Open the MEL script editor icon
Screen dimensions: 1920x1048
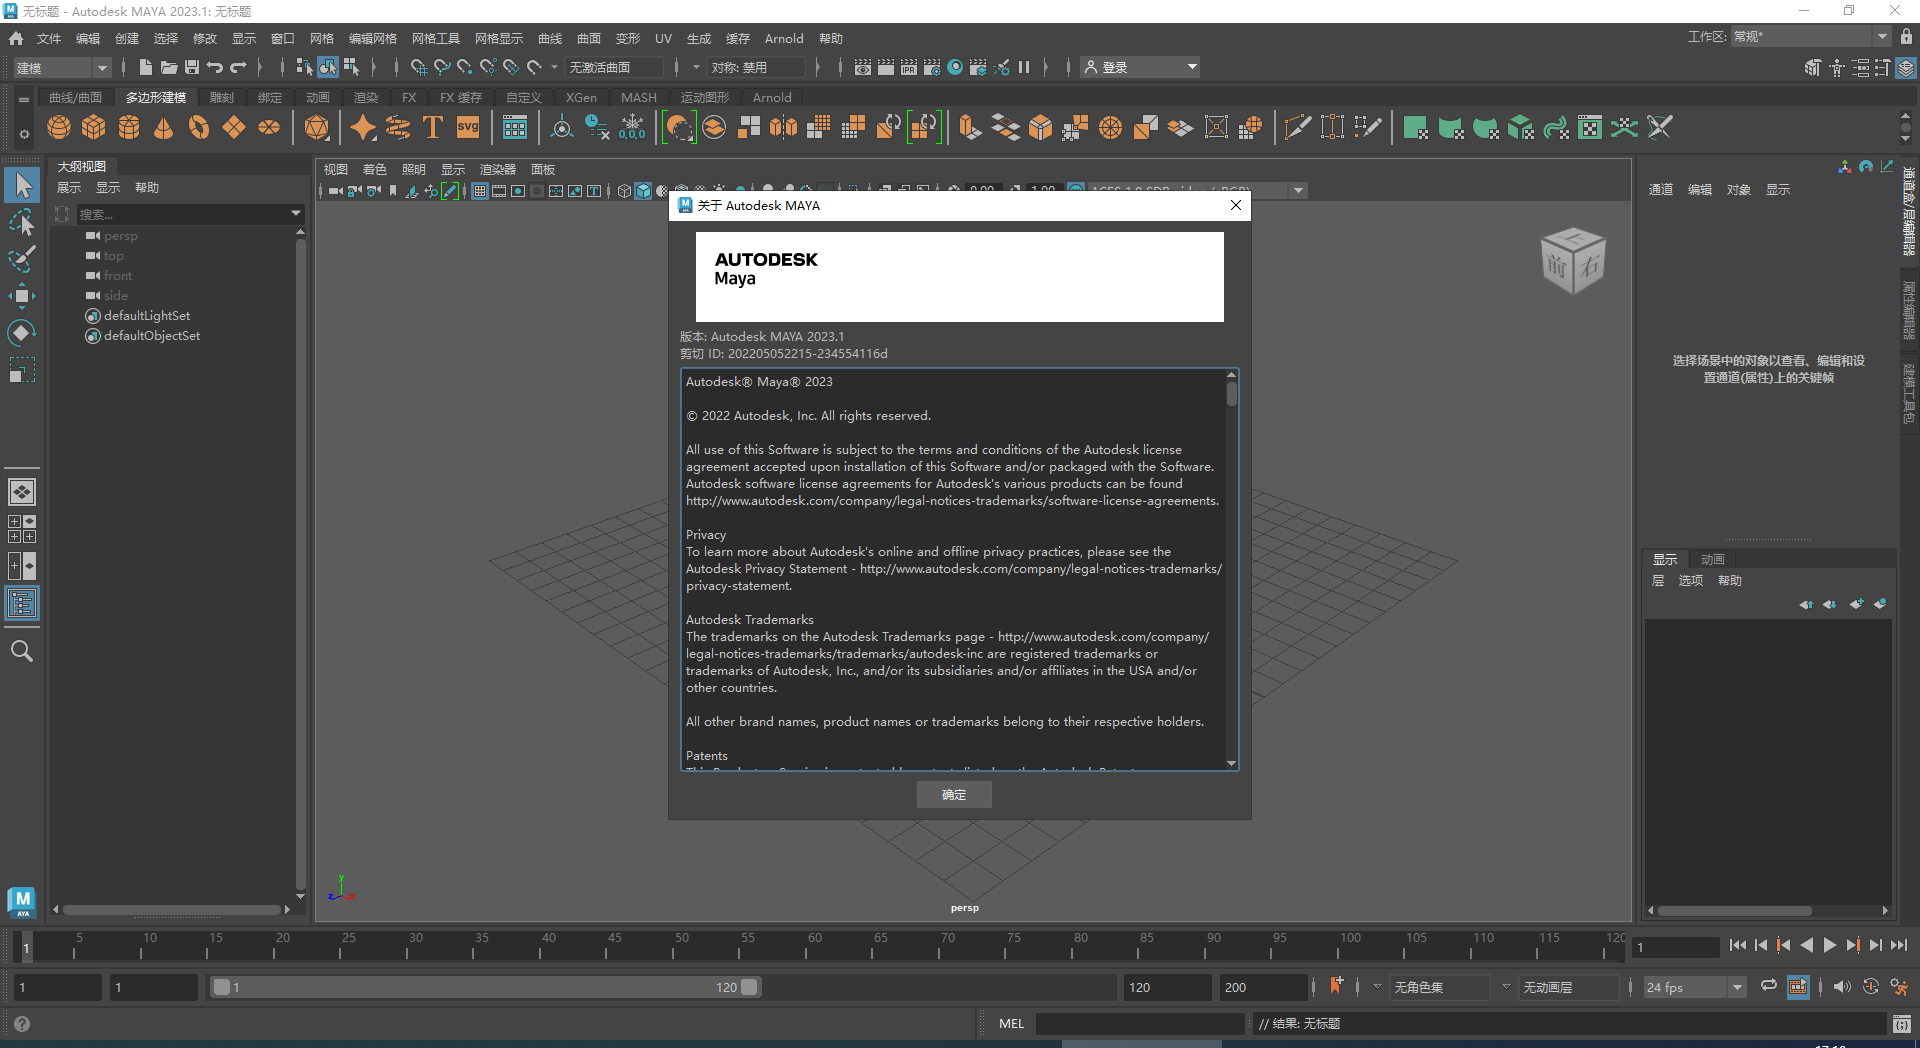click(1902, 1023)
